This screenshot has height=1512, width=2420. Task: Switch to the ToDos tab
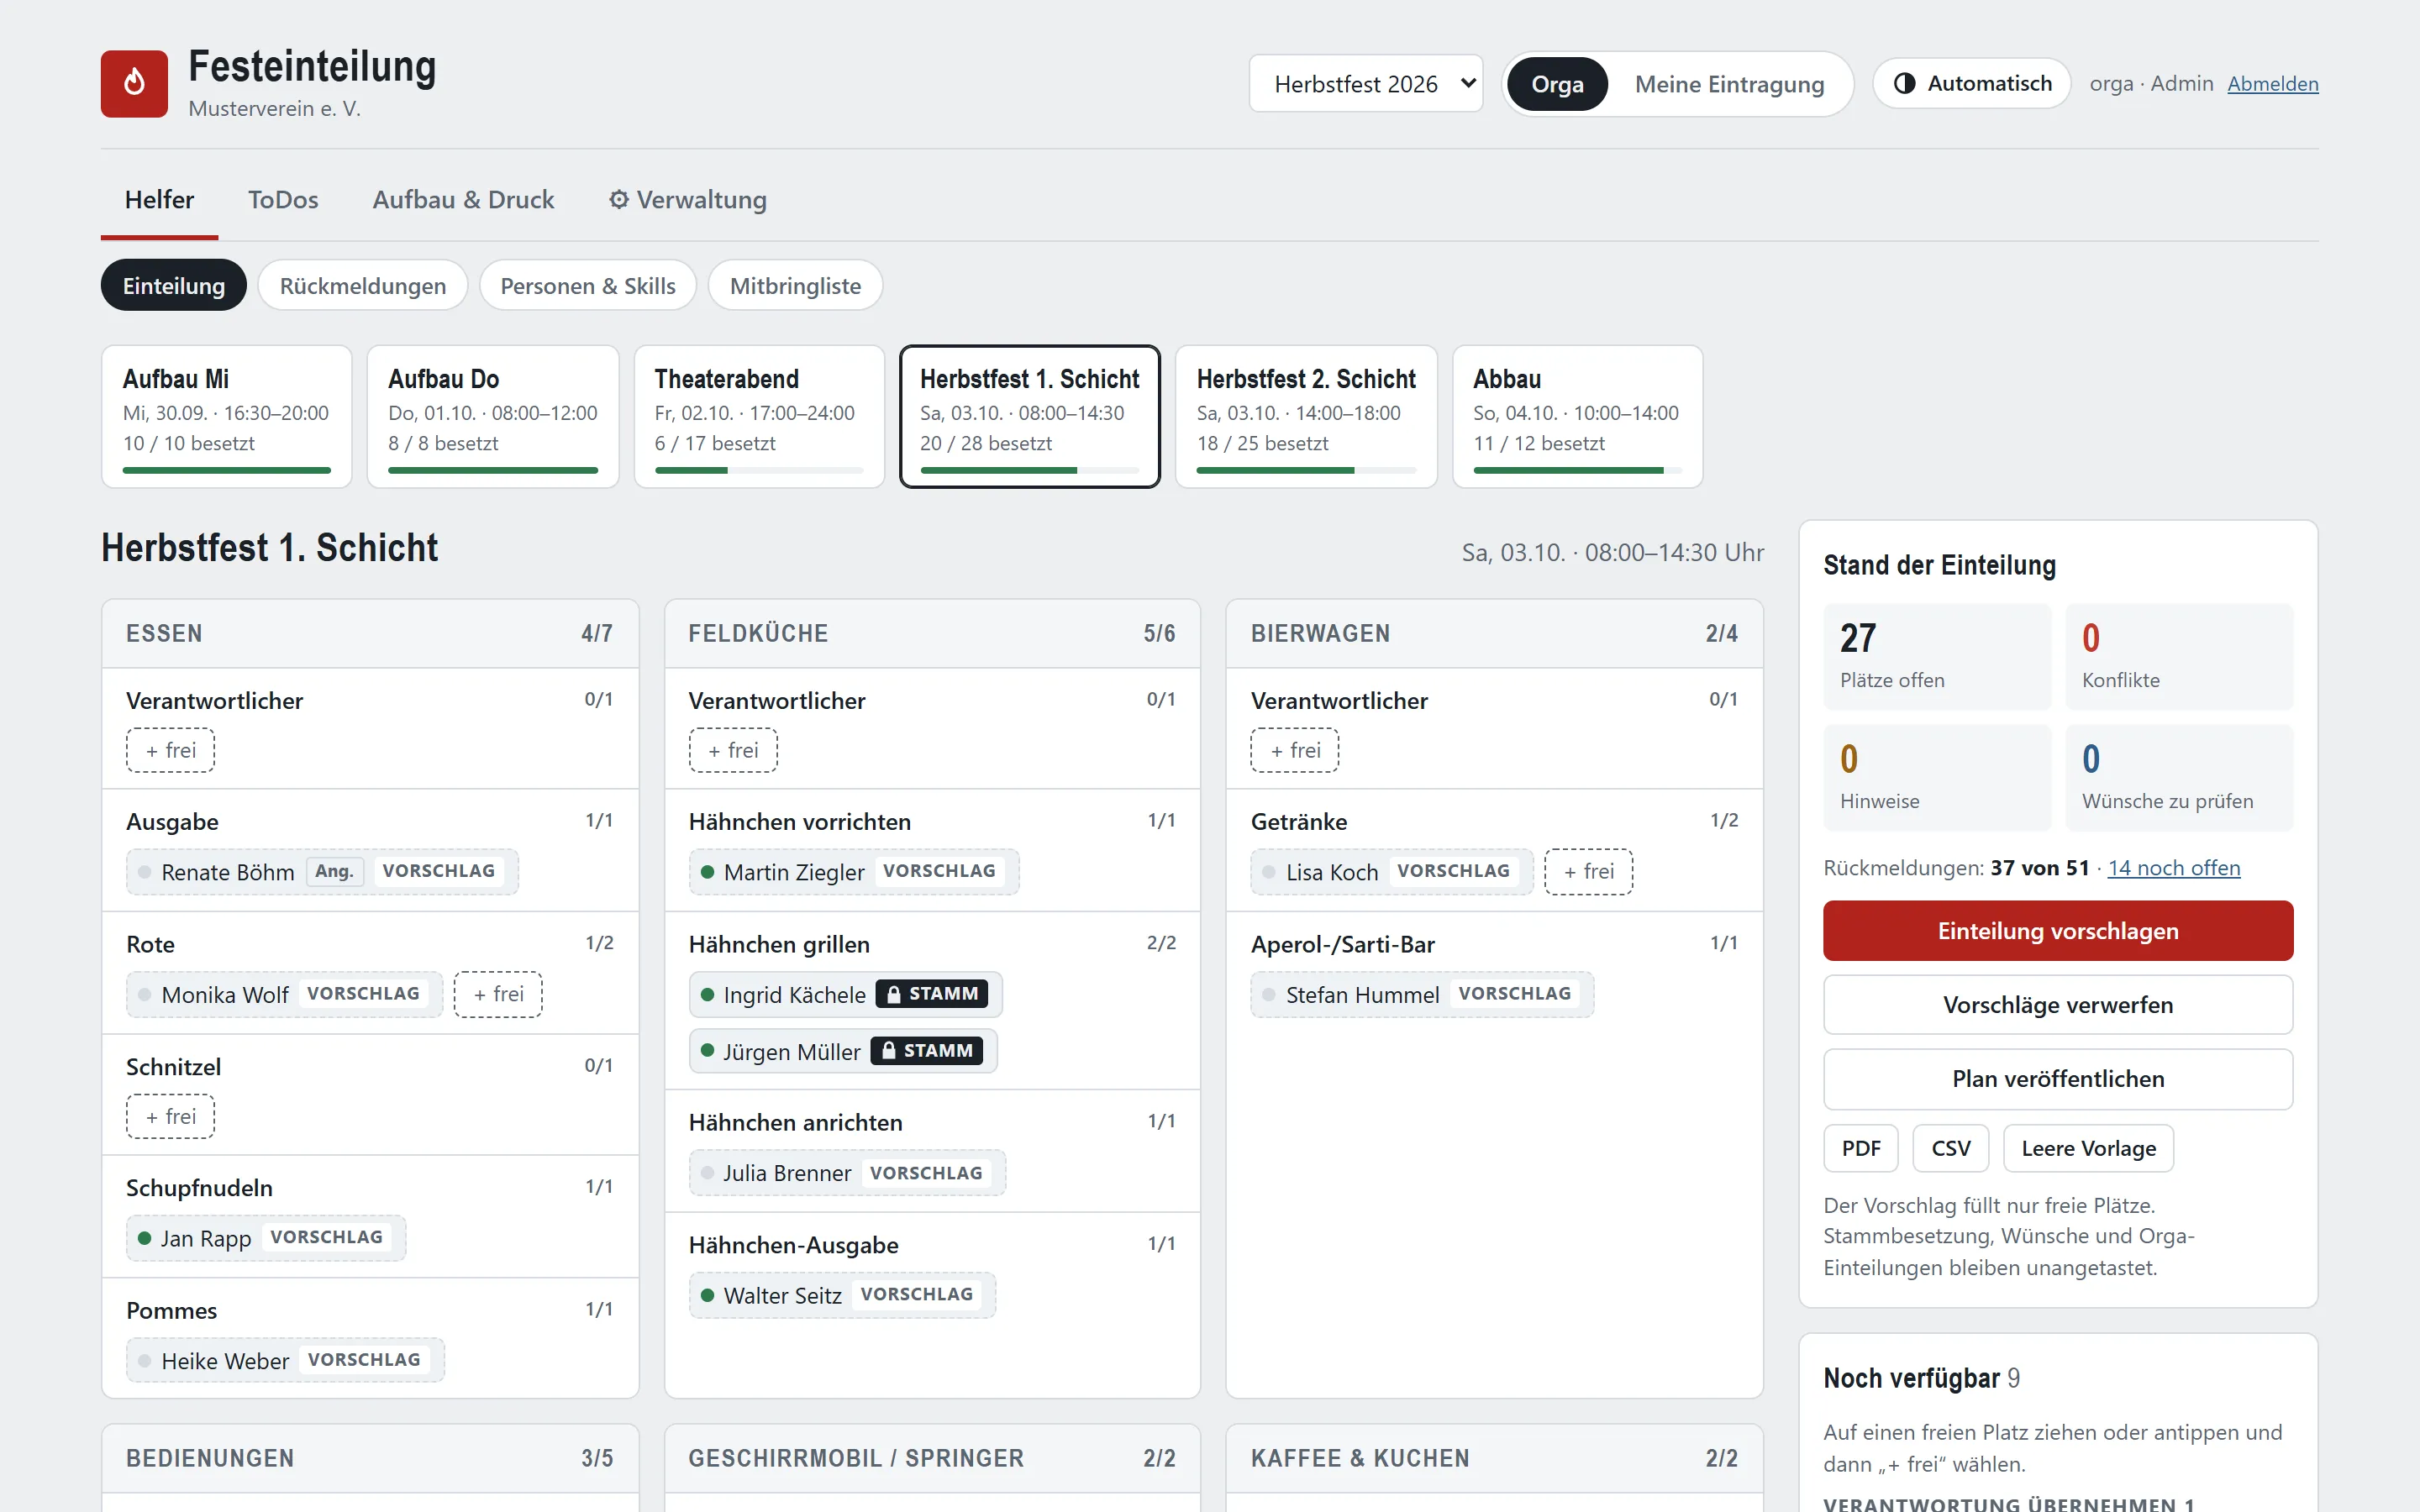[x=283, y=200]
